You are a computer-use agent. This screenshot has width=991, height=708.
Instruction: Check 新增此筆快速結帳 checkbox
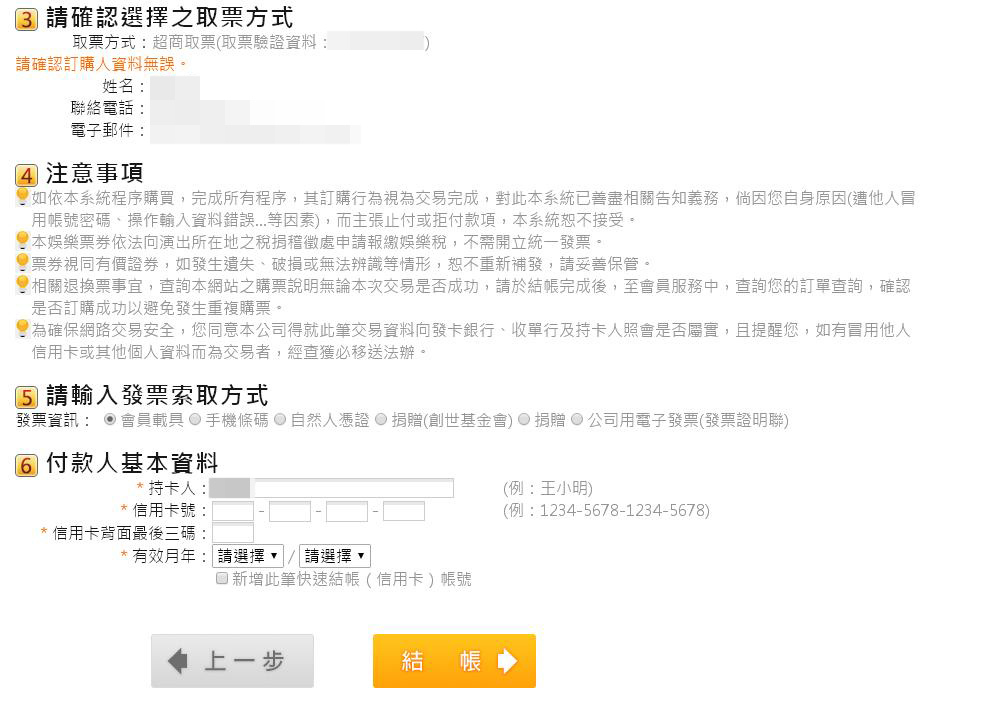tap(222, 578)
